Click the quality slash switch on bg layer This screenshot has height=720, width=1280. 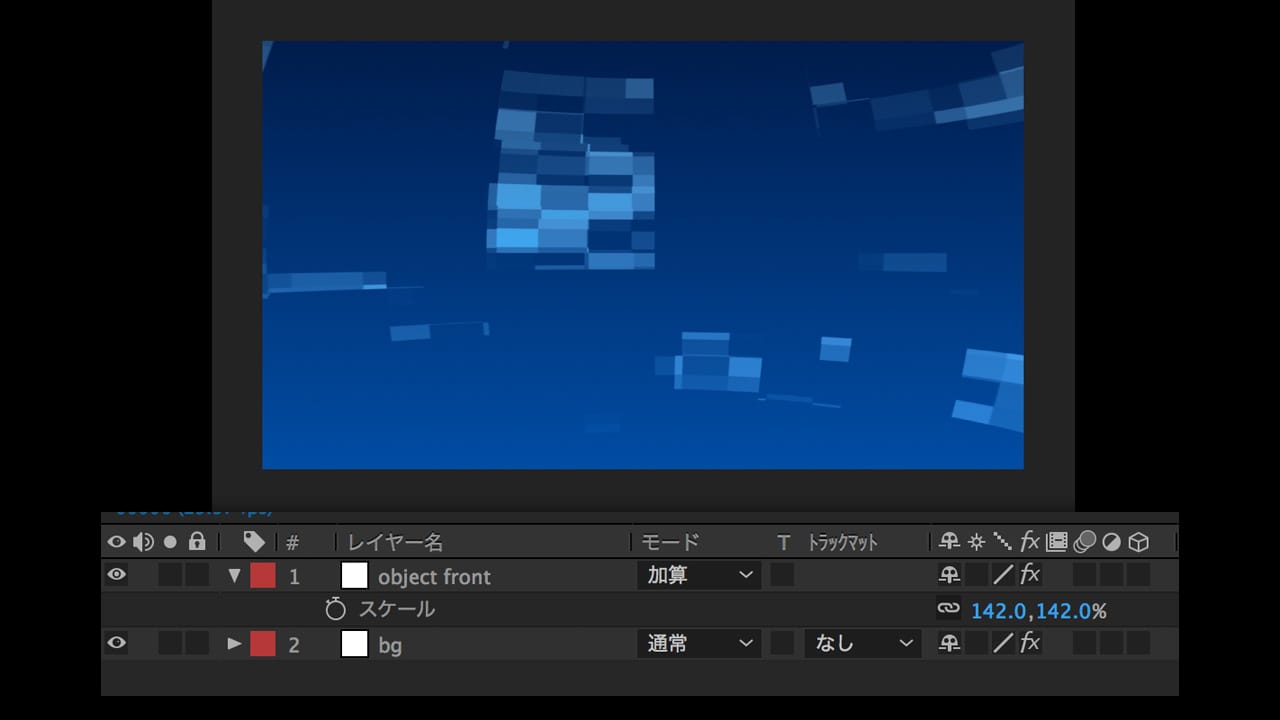point(1003,644)
